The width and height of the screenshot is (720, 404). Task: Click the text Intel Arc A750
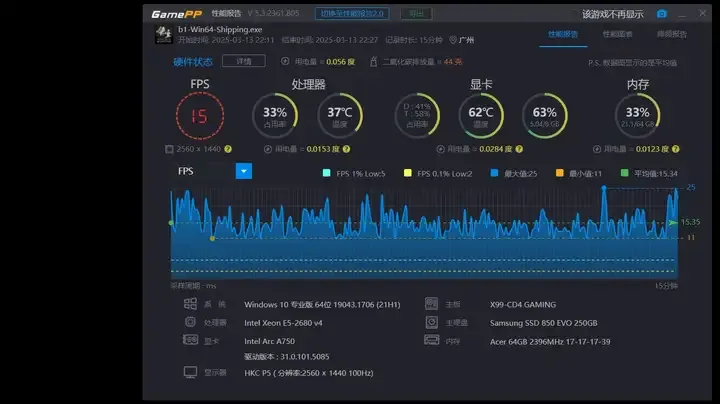[270, 341]
